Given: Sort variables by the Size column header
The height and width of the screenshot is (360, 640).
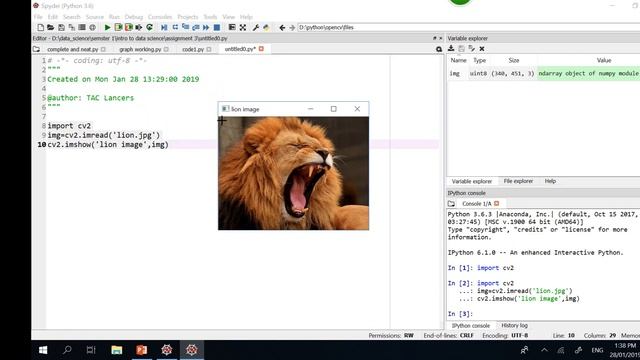Looking at the screenshot, I should click(x=514, y=60).
